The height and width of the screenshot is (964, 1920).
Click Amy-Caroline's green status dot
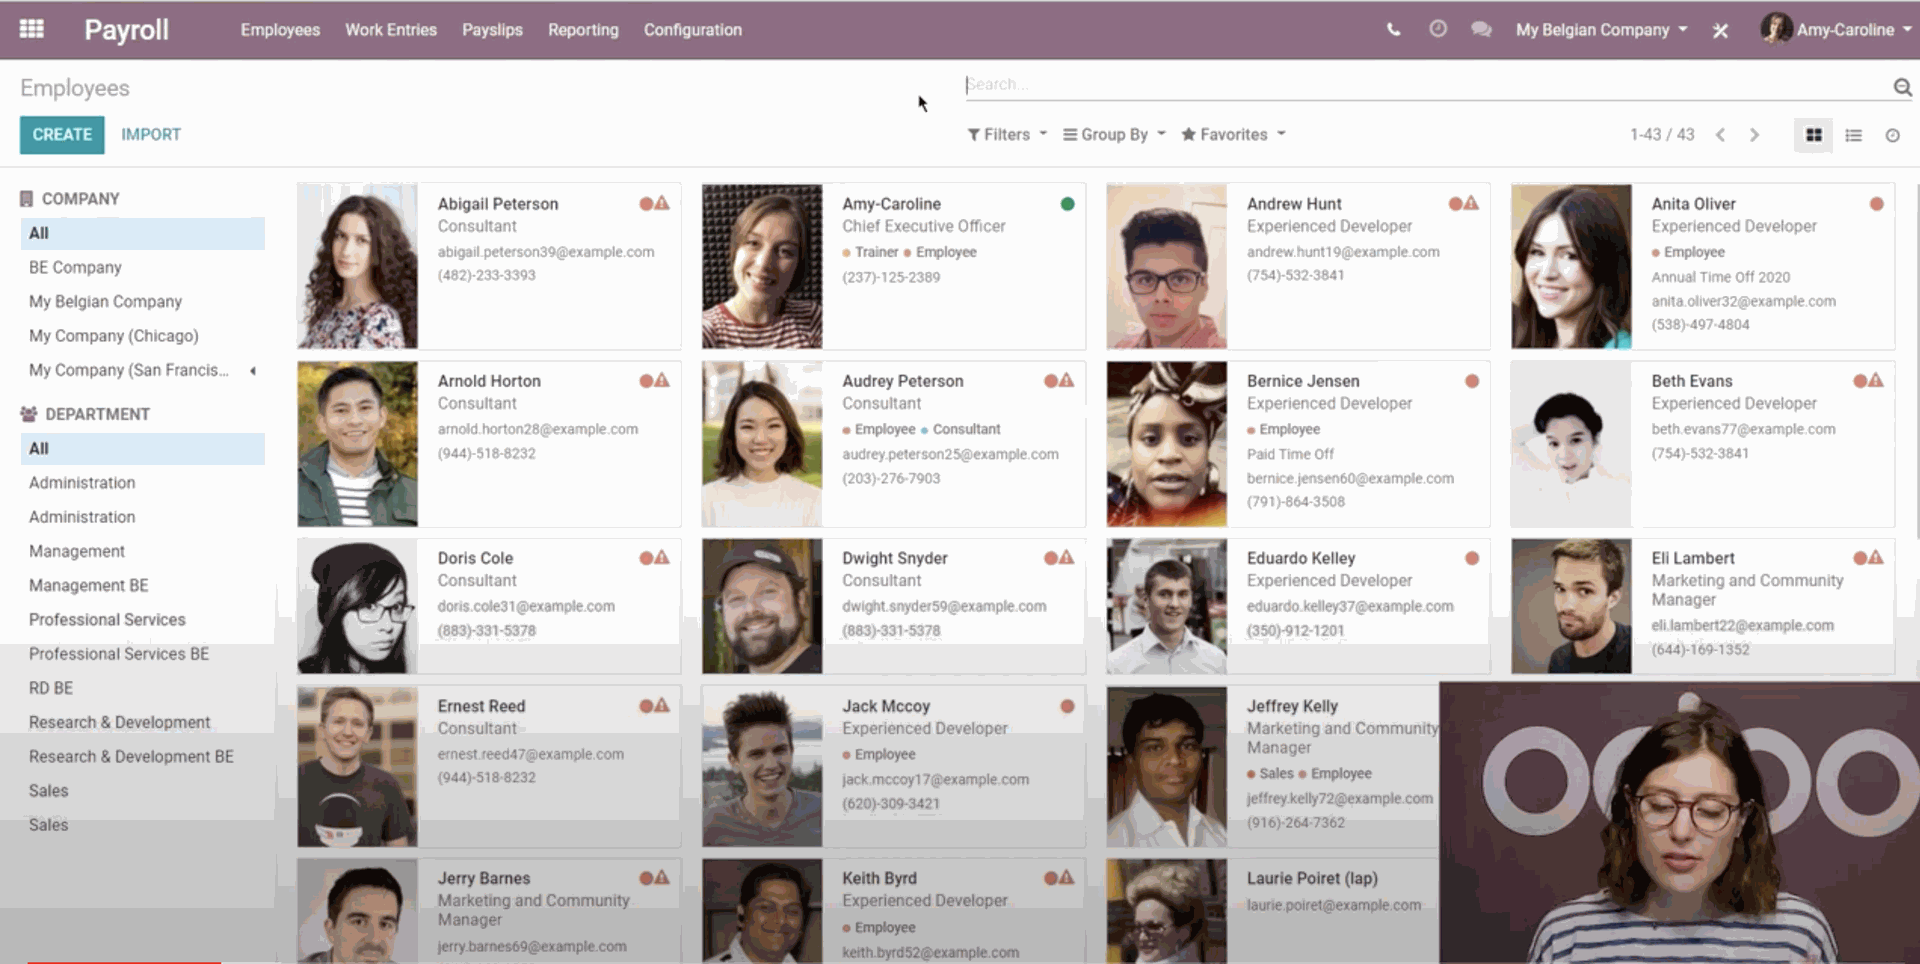(1067, 204)
